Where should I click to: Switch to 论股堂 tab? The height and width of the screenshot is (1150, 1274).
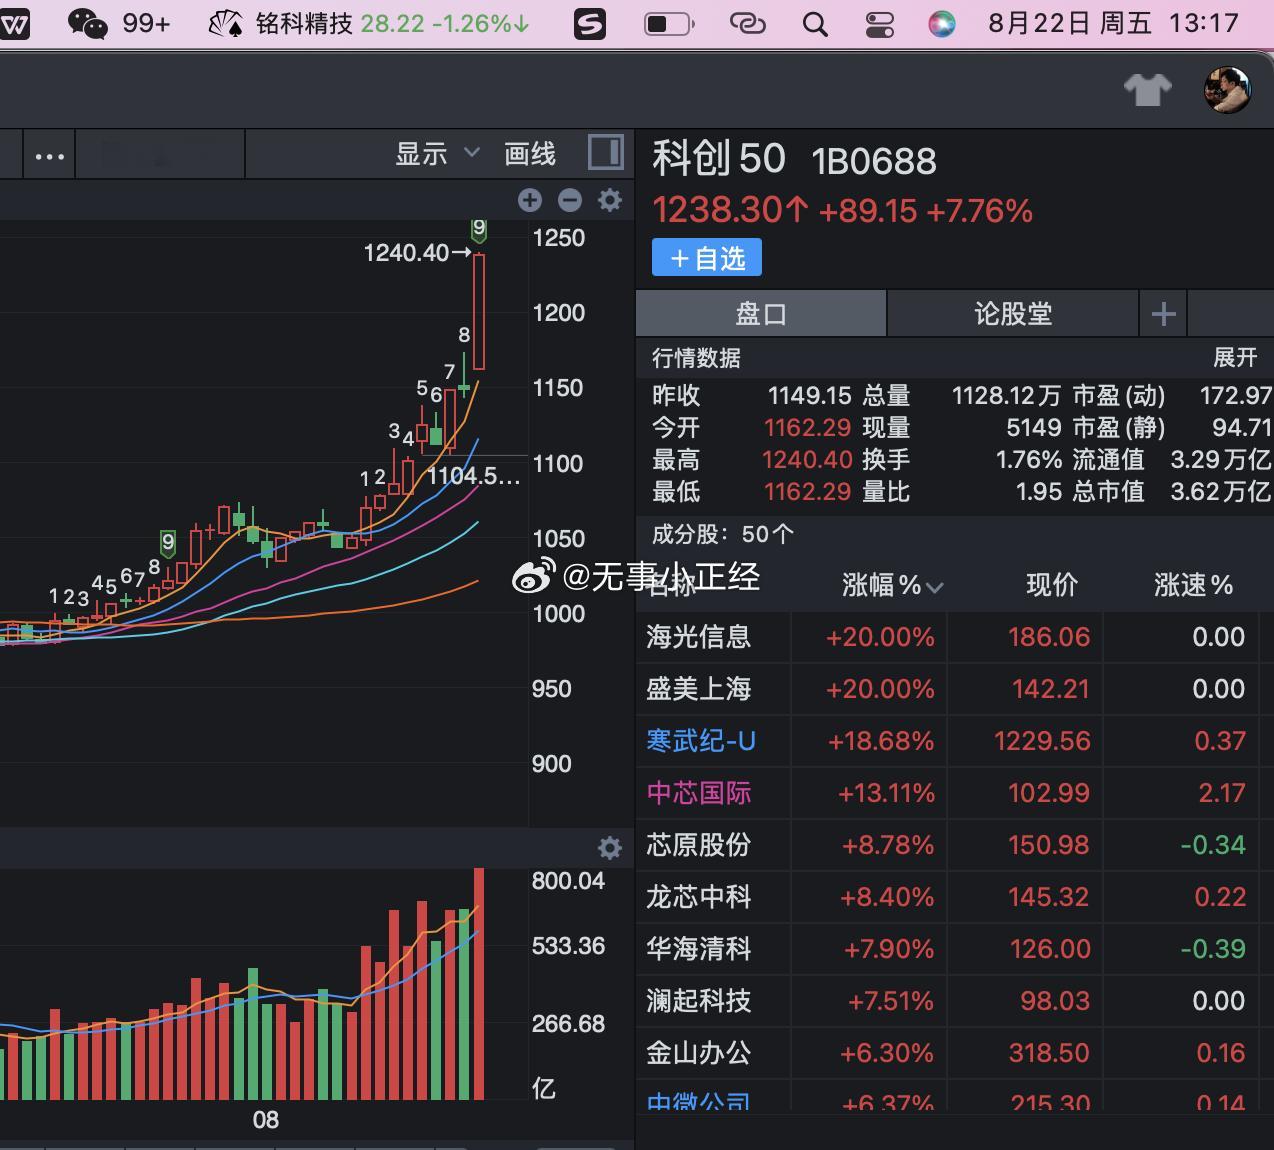pos(1013,314)
